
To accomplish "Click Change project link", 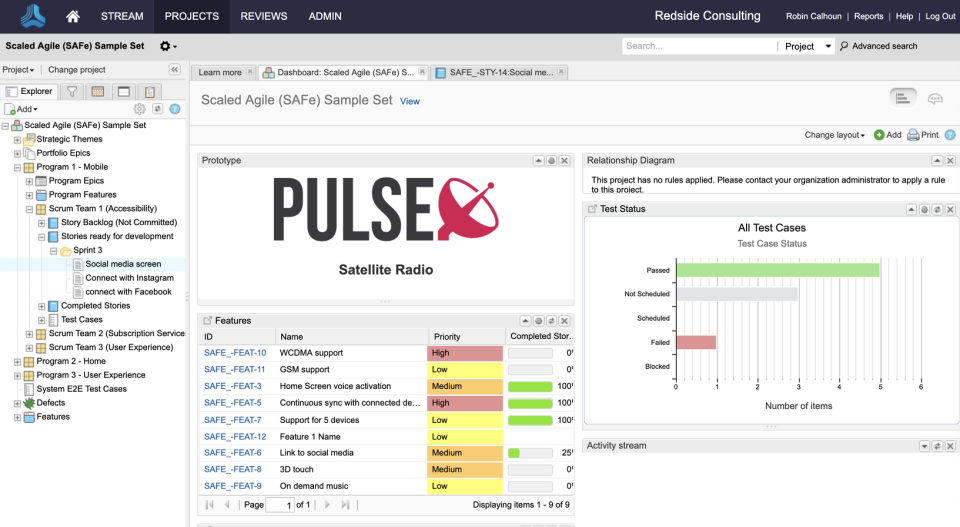I will coord(77,70).
